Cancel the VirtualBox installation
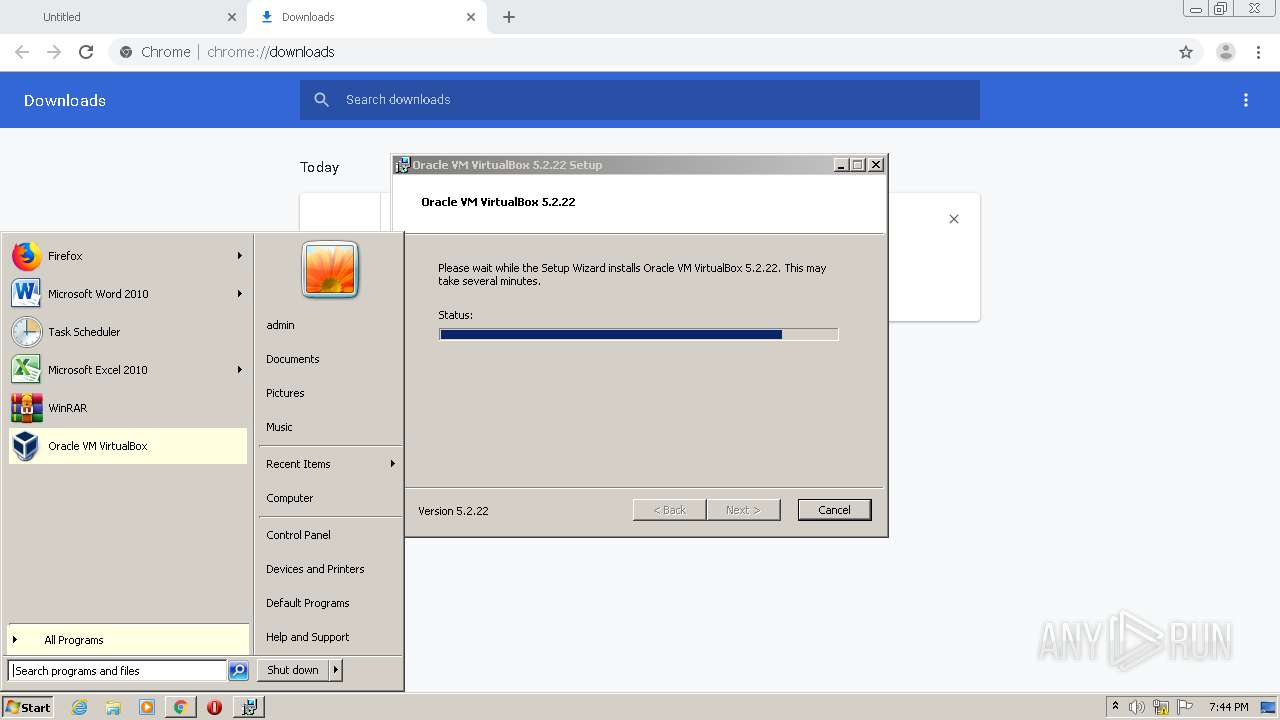Viewport: 1280px width, 720px height. click(834, 510)
